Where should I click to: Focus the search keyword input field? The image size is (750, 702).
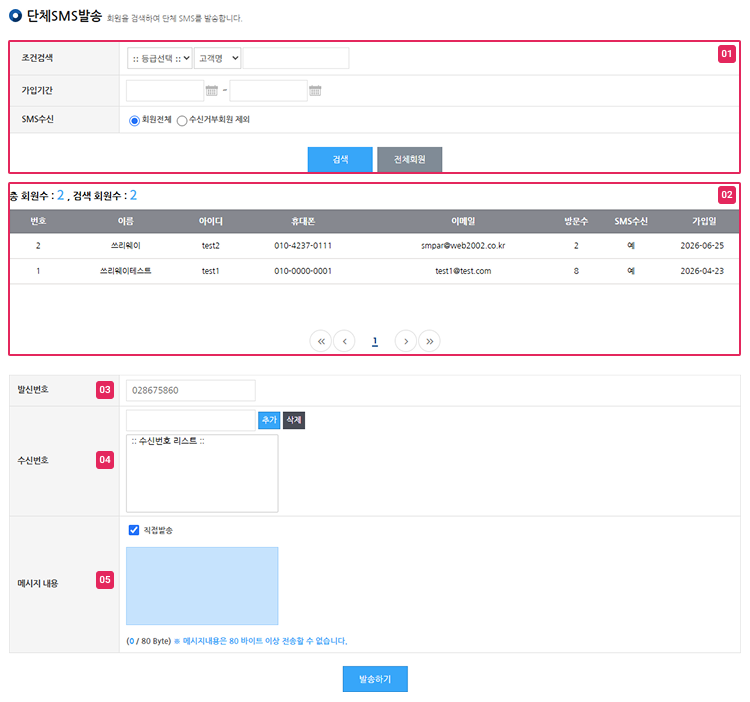click(296, 58)
